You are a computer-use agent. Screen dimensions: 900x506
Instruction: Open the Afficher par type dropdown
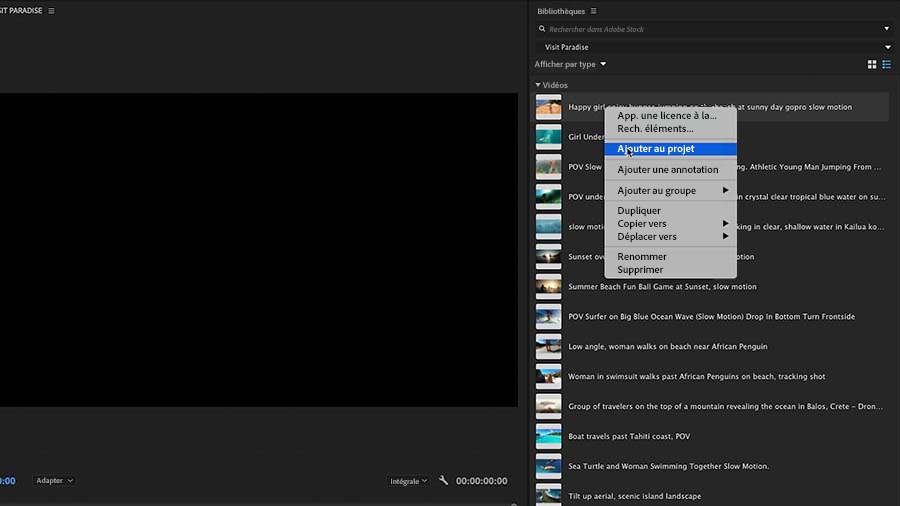tap(570, 64)
